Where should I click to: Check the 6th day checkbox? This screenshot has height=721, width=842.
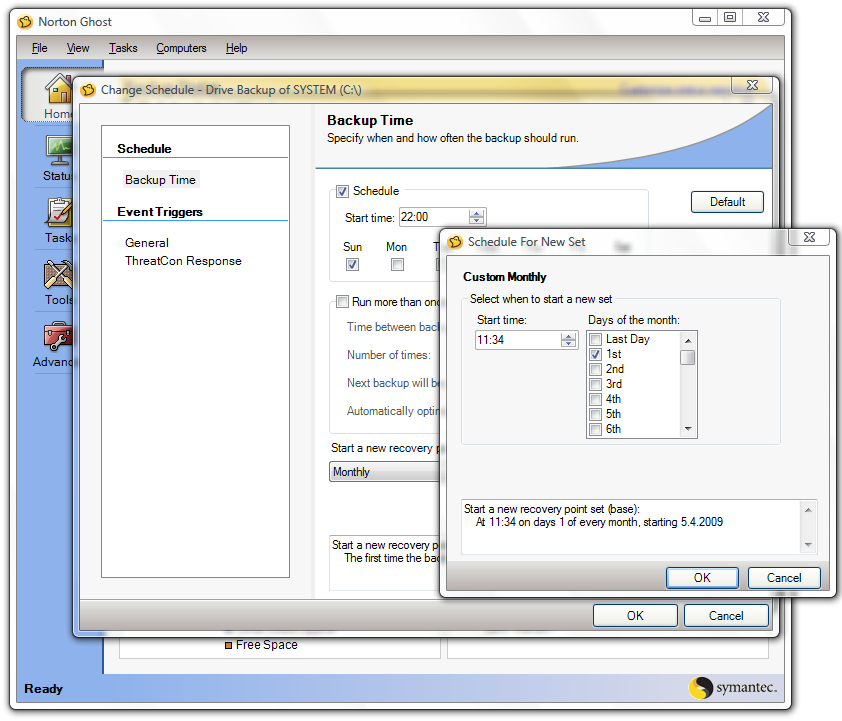(x=595, y=429)
